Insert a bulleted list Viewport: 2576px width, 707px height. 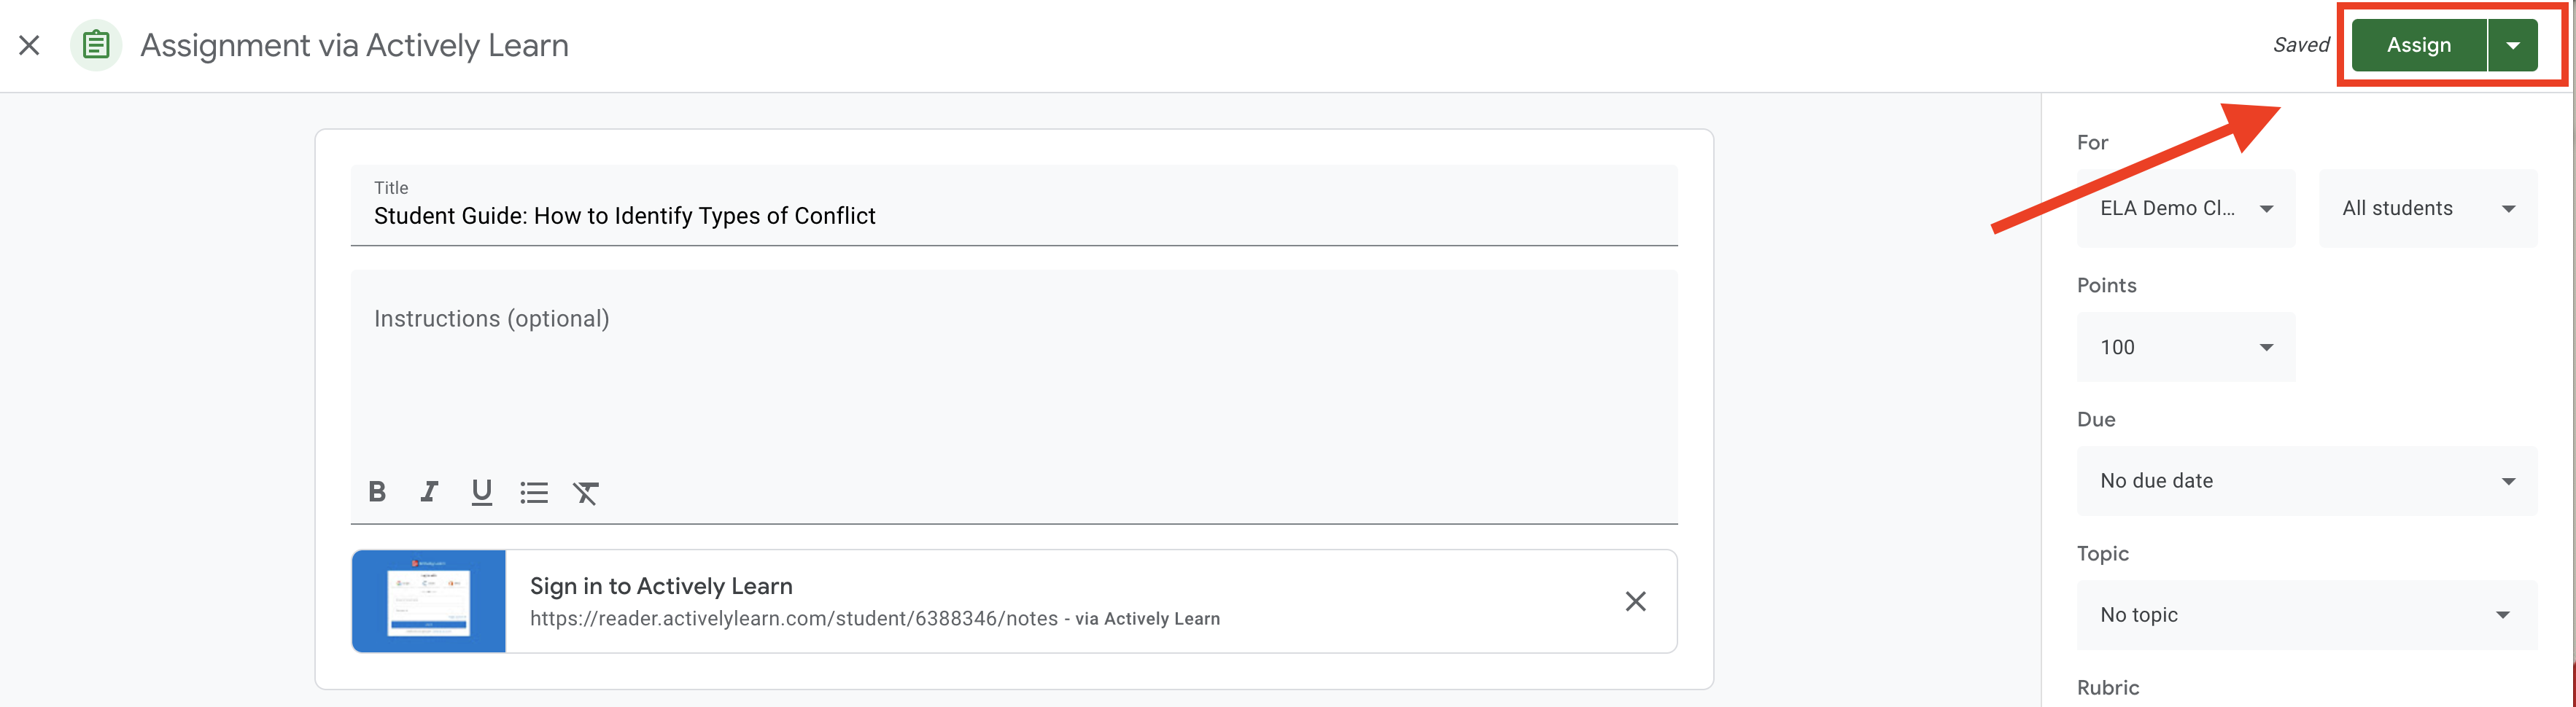pos(534,492)
